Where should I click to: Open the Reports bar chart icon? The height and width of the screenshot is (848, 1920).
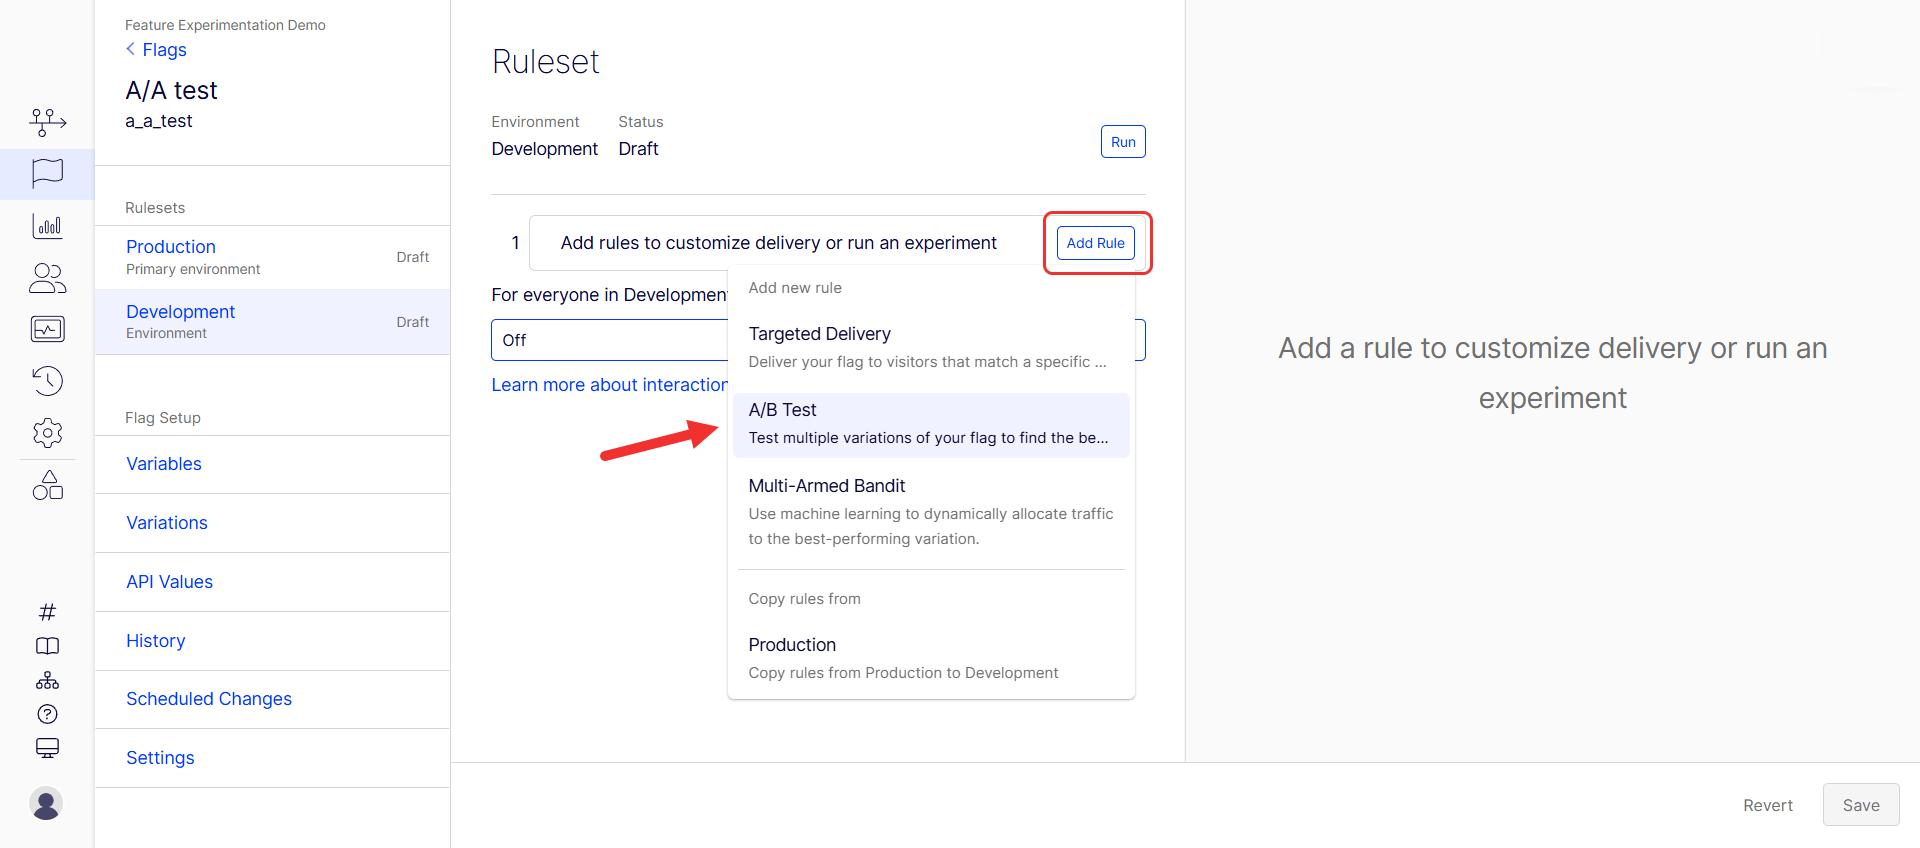pyautogui.click(x=47, y=226)
